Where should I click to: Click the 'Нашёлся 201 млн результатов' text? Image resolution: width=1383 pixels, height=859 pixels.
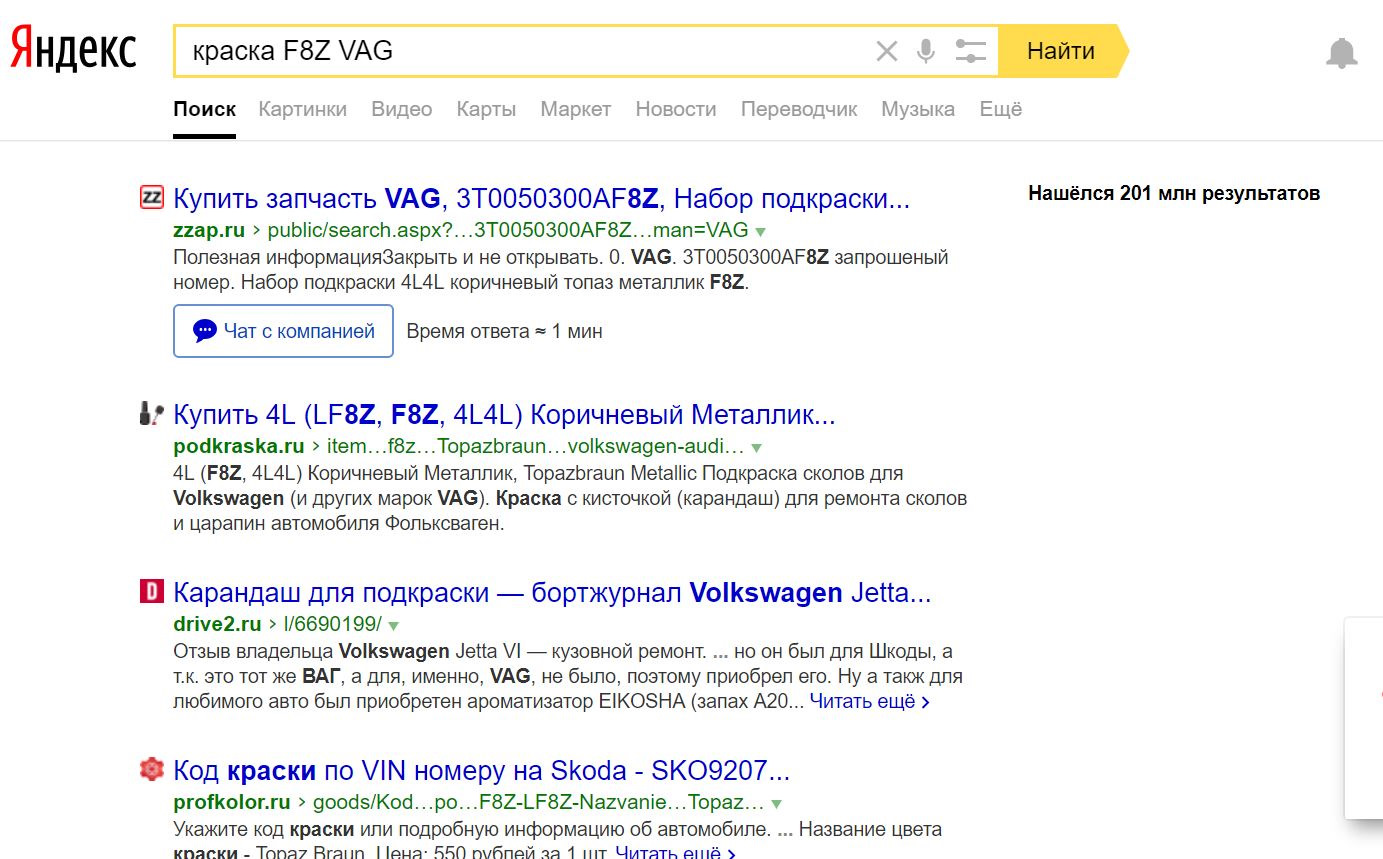[x=1174, y=193]
